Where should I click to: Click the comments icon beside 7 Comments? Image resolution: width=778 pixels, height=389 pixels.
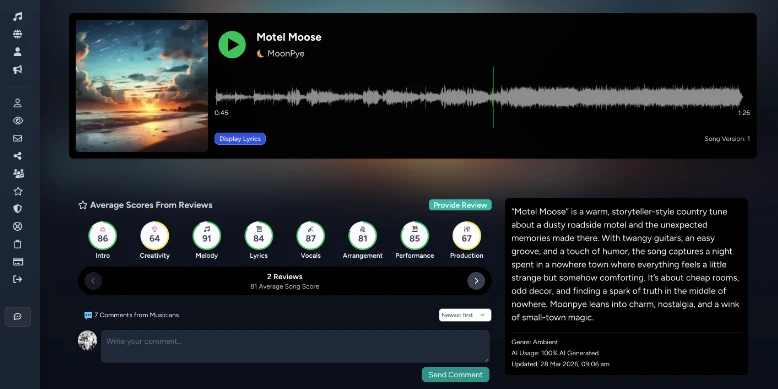[88, 315]
